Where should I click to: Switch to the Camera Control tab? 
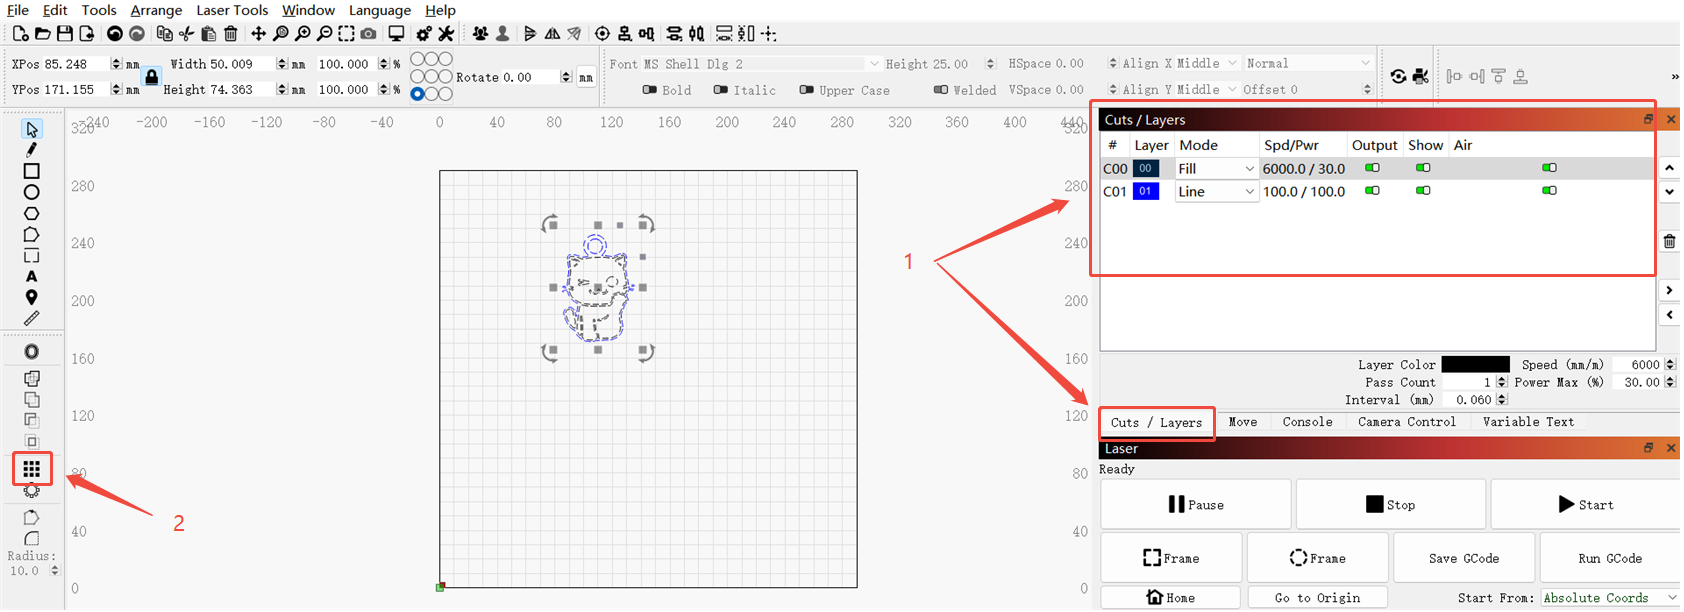pos(1406,422)
